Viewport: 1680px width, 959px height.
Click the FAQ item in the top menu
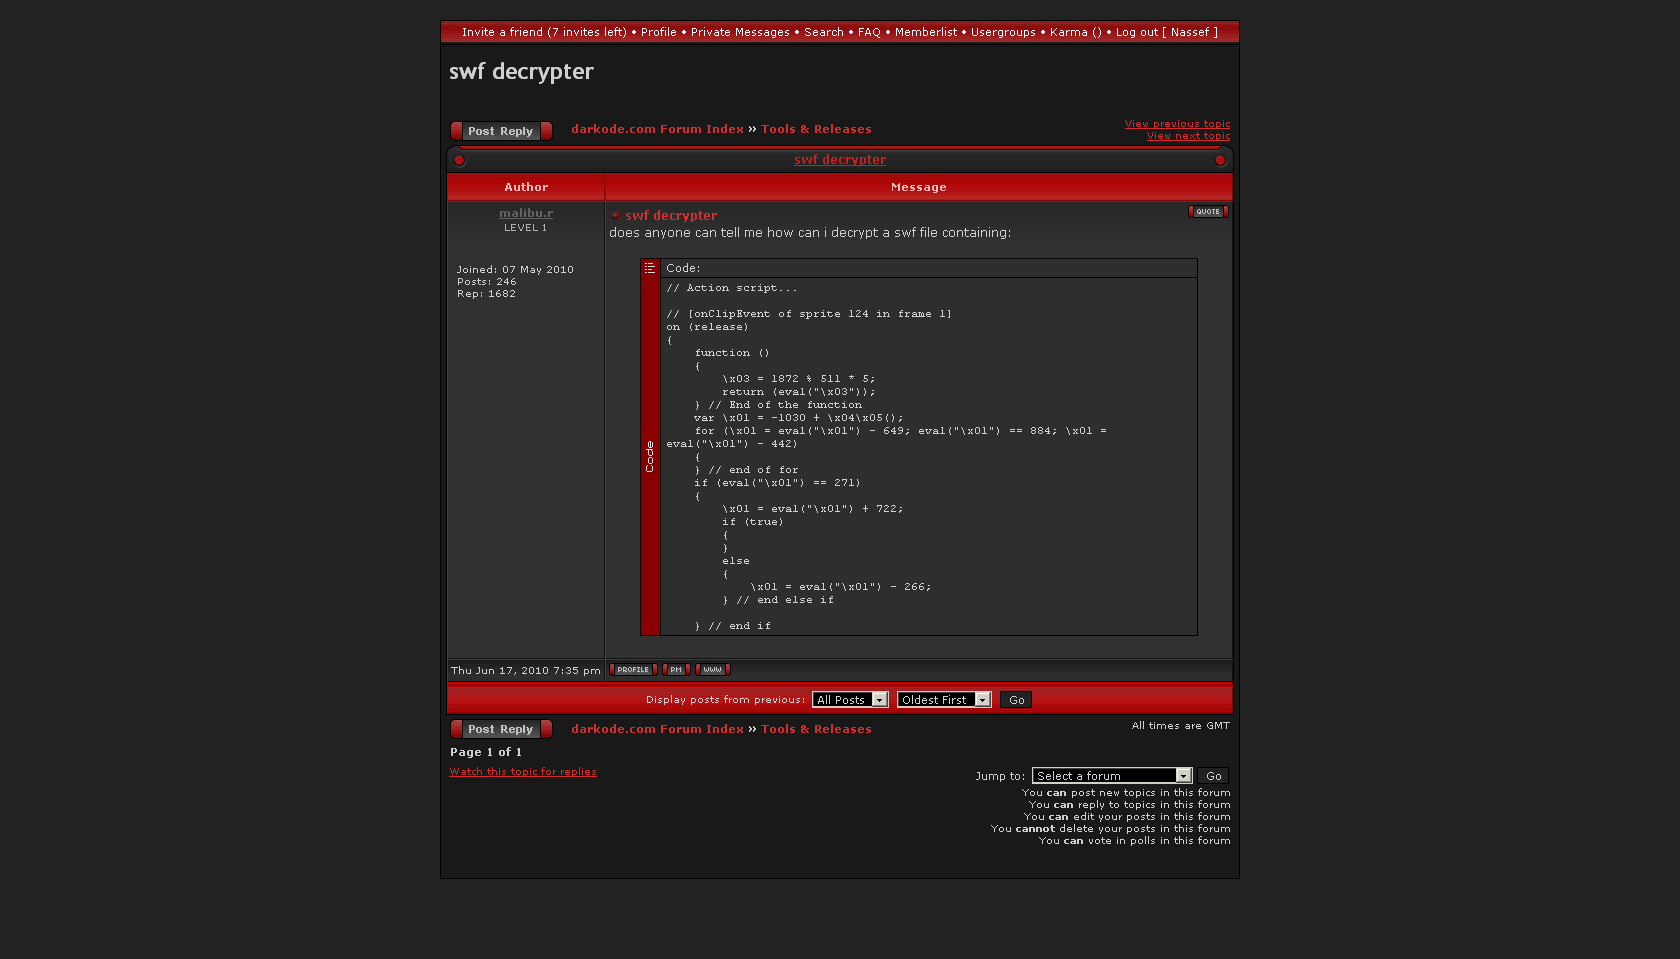click(869, 32)
